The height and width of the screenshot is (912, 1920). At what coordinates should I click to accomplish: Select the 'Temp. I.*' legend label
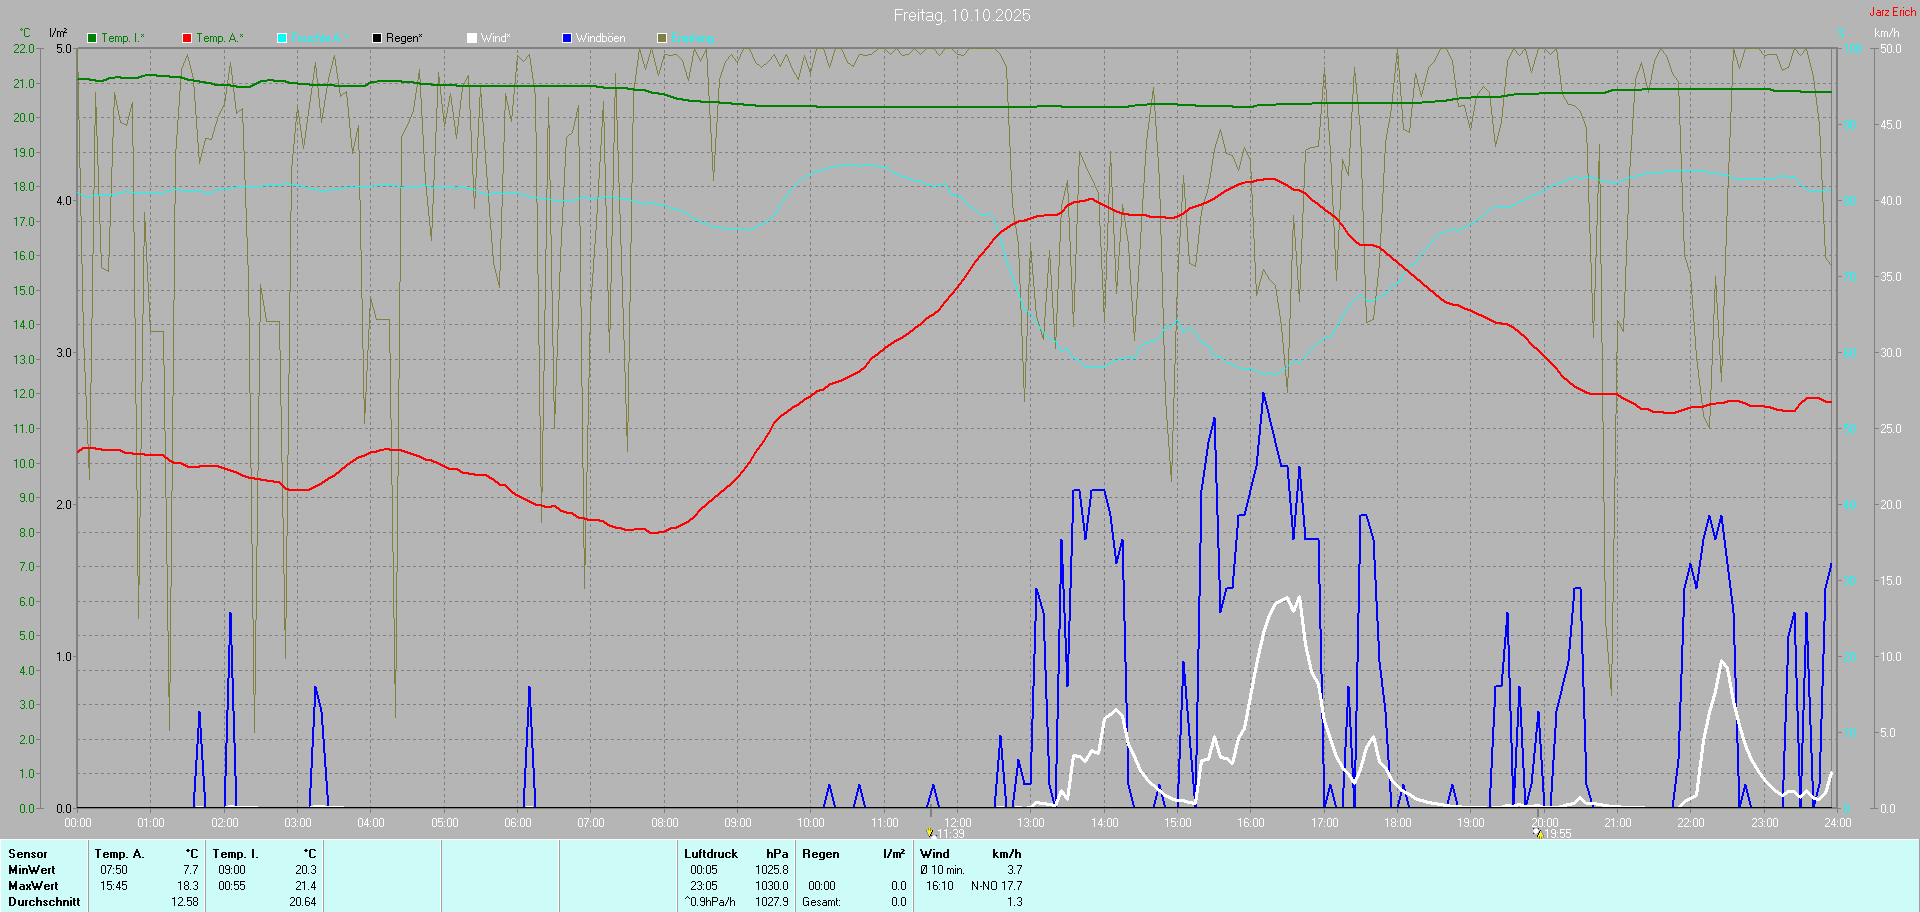[x=123, y=38]
